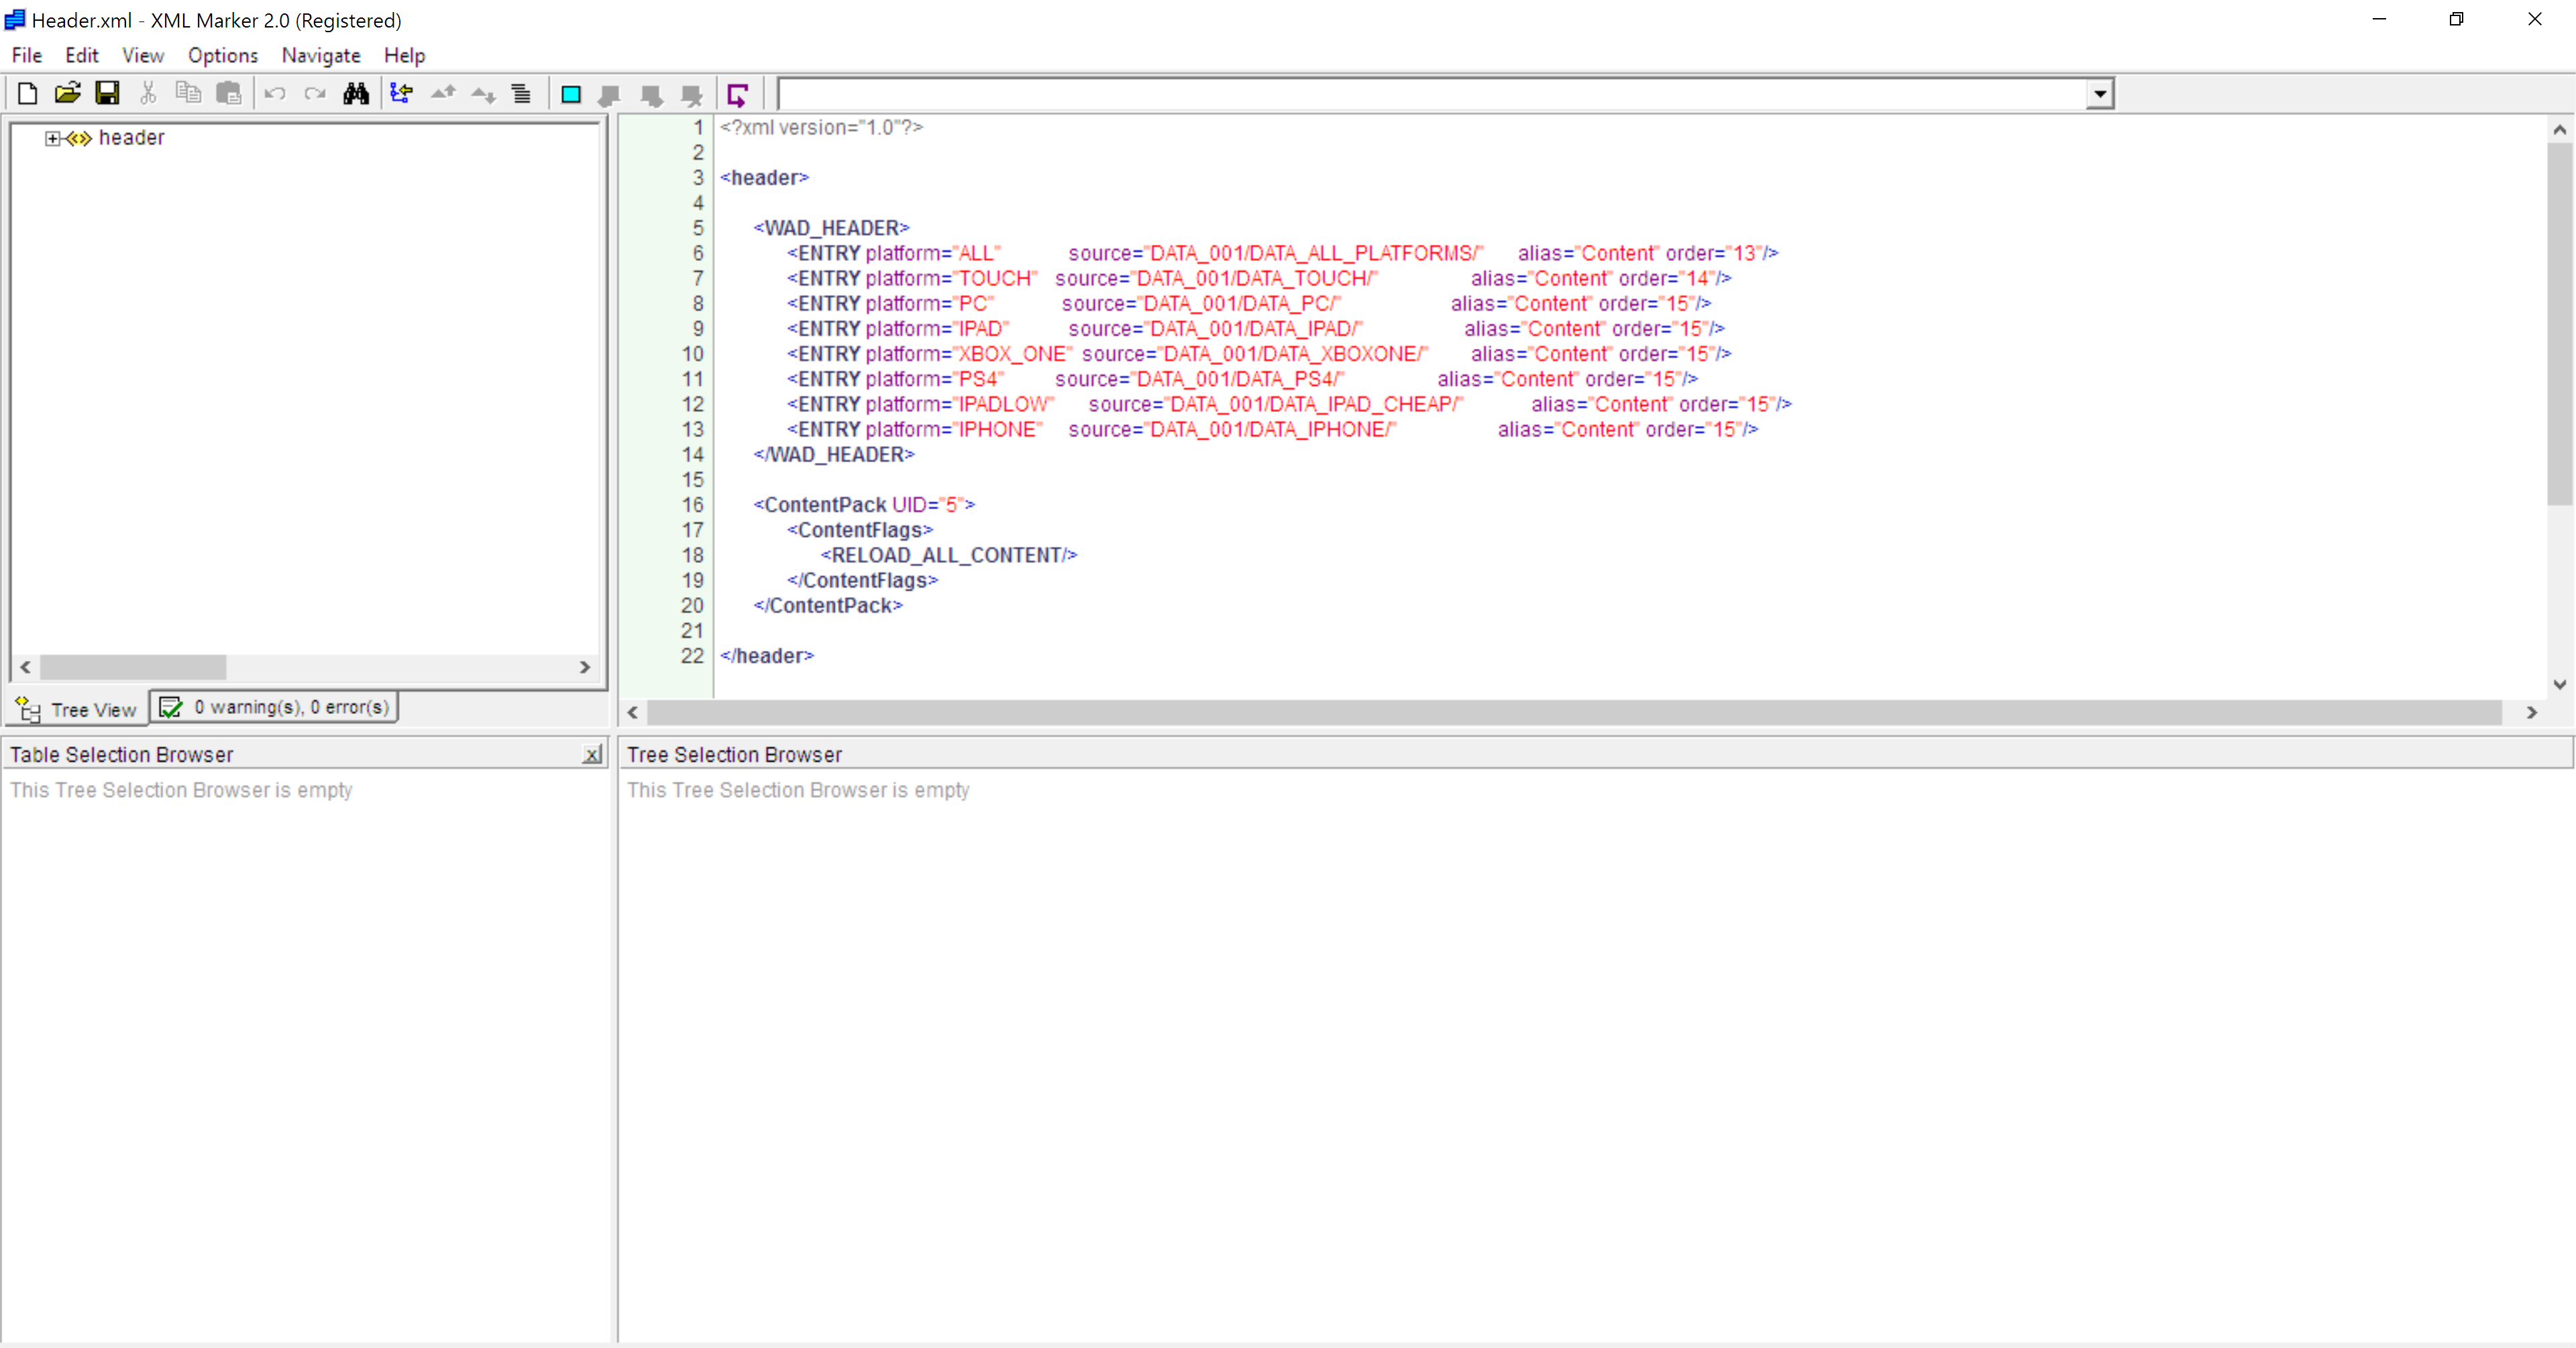The width and height of the screenshot is (2576, 1348).
Task: Click the closing </header> tag
Action: pos(767,656)
